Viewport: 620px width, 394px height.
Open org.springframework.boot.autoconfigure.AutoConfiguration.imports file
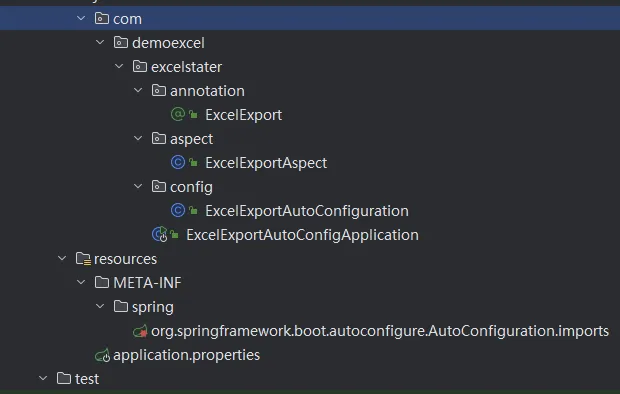coord(380,331)
